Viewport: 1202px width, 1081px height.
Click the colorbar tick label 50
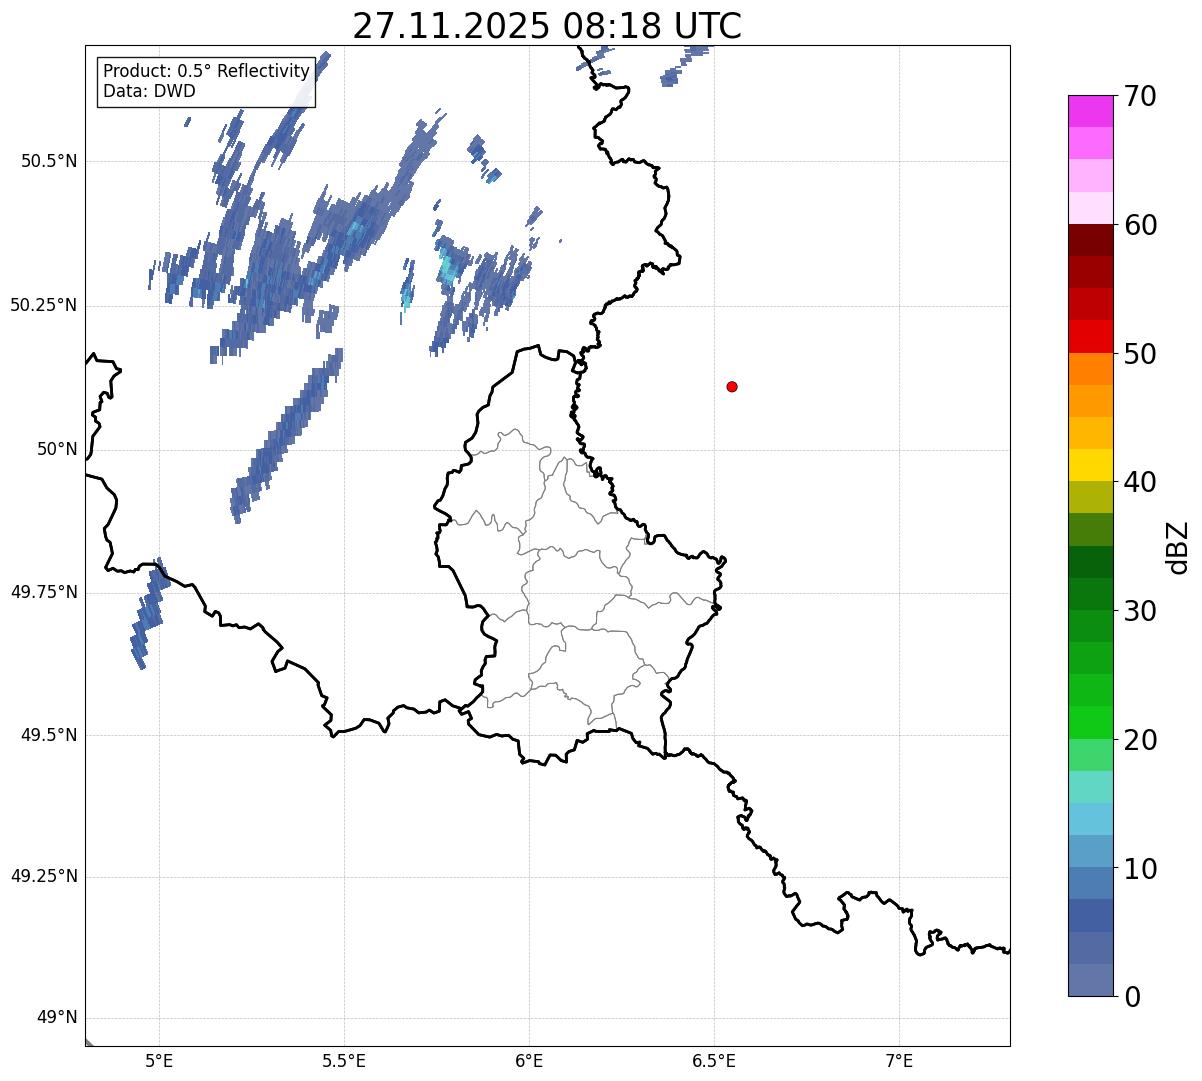point(1140,354)
